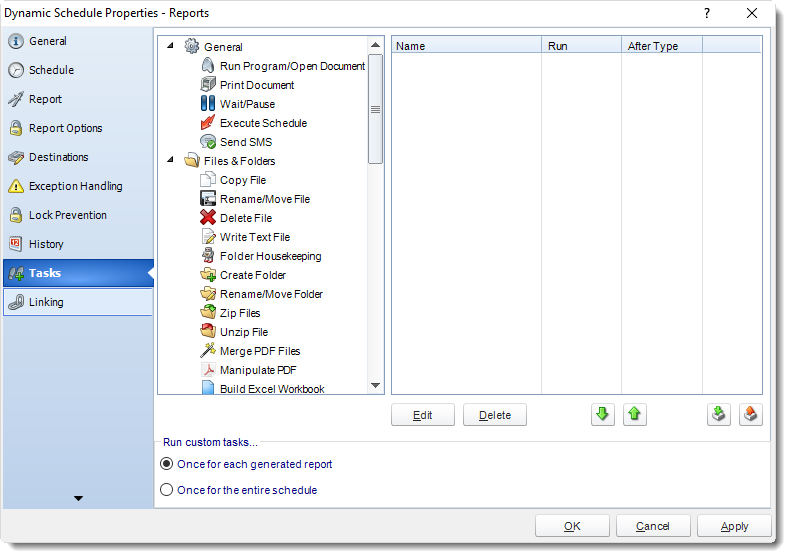Viewport: 791px width, 558px height.
Task: Collapse the General tree category
Action: point(171,45)
